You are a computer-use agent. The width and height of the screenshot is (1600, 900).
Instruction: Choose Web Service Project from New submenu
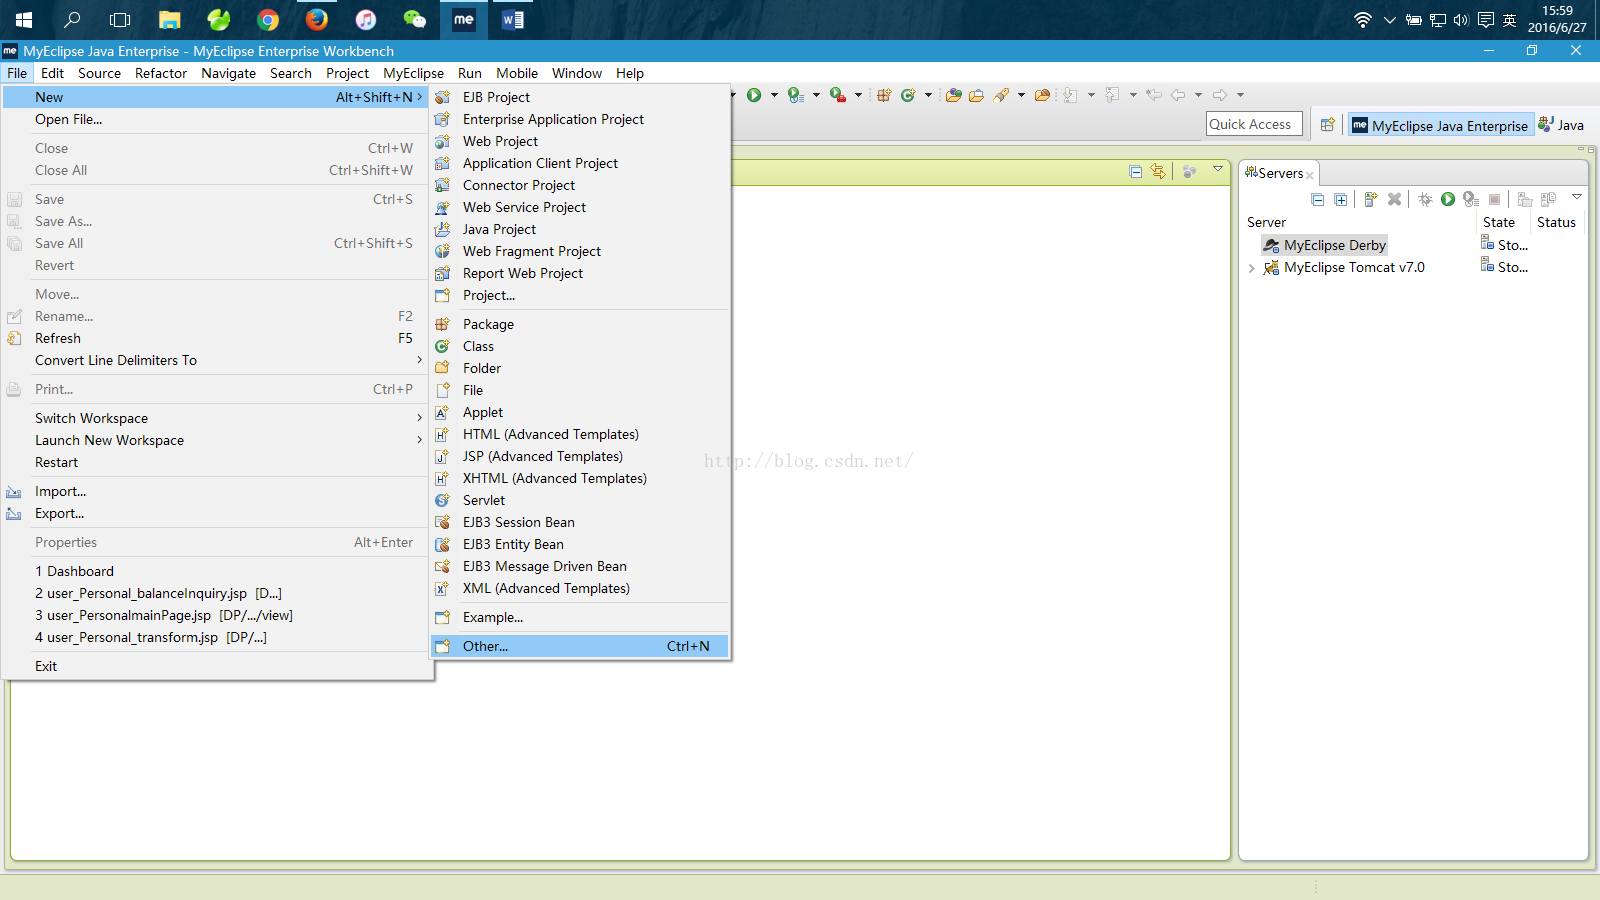click(x=580, y=207)
